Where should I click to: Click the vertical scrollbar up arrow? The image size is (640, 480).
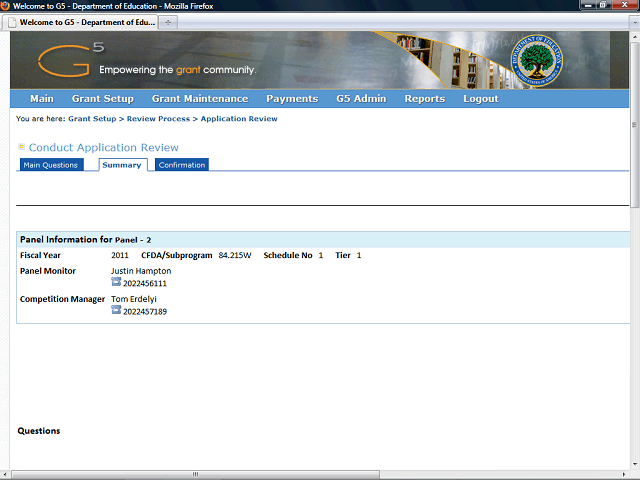pos(634,36)
